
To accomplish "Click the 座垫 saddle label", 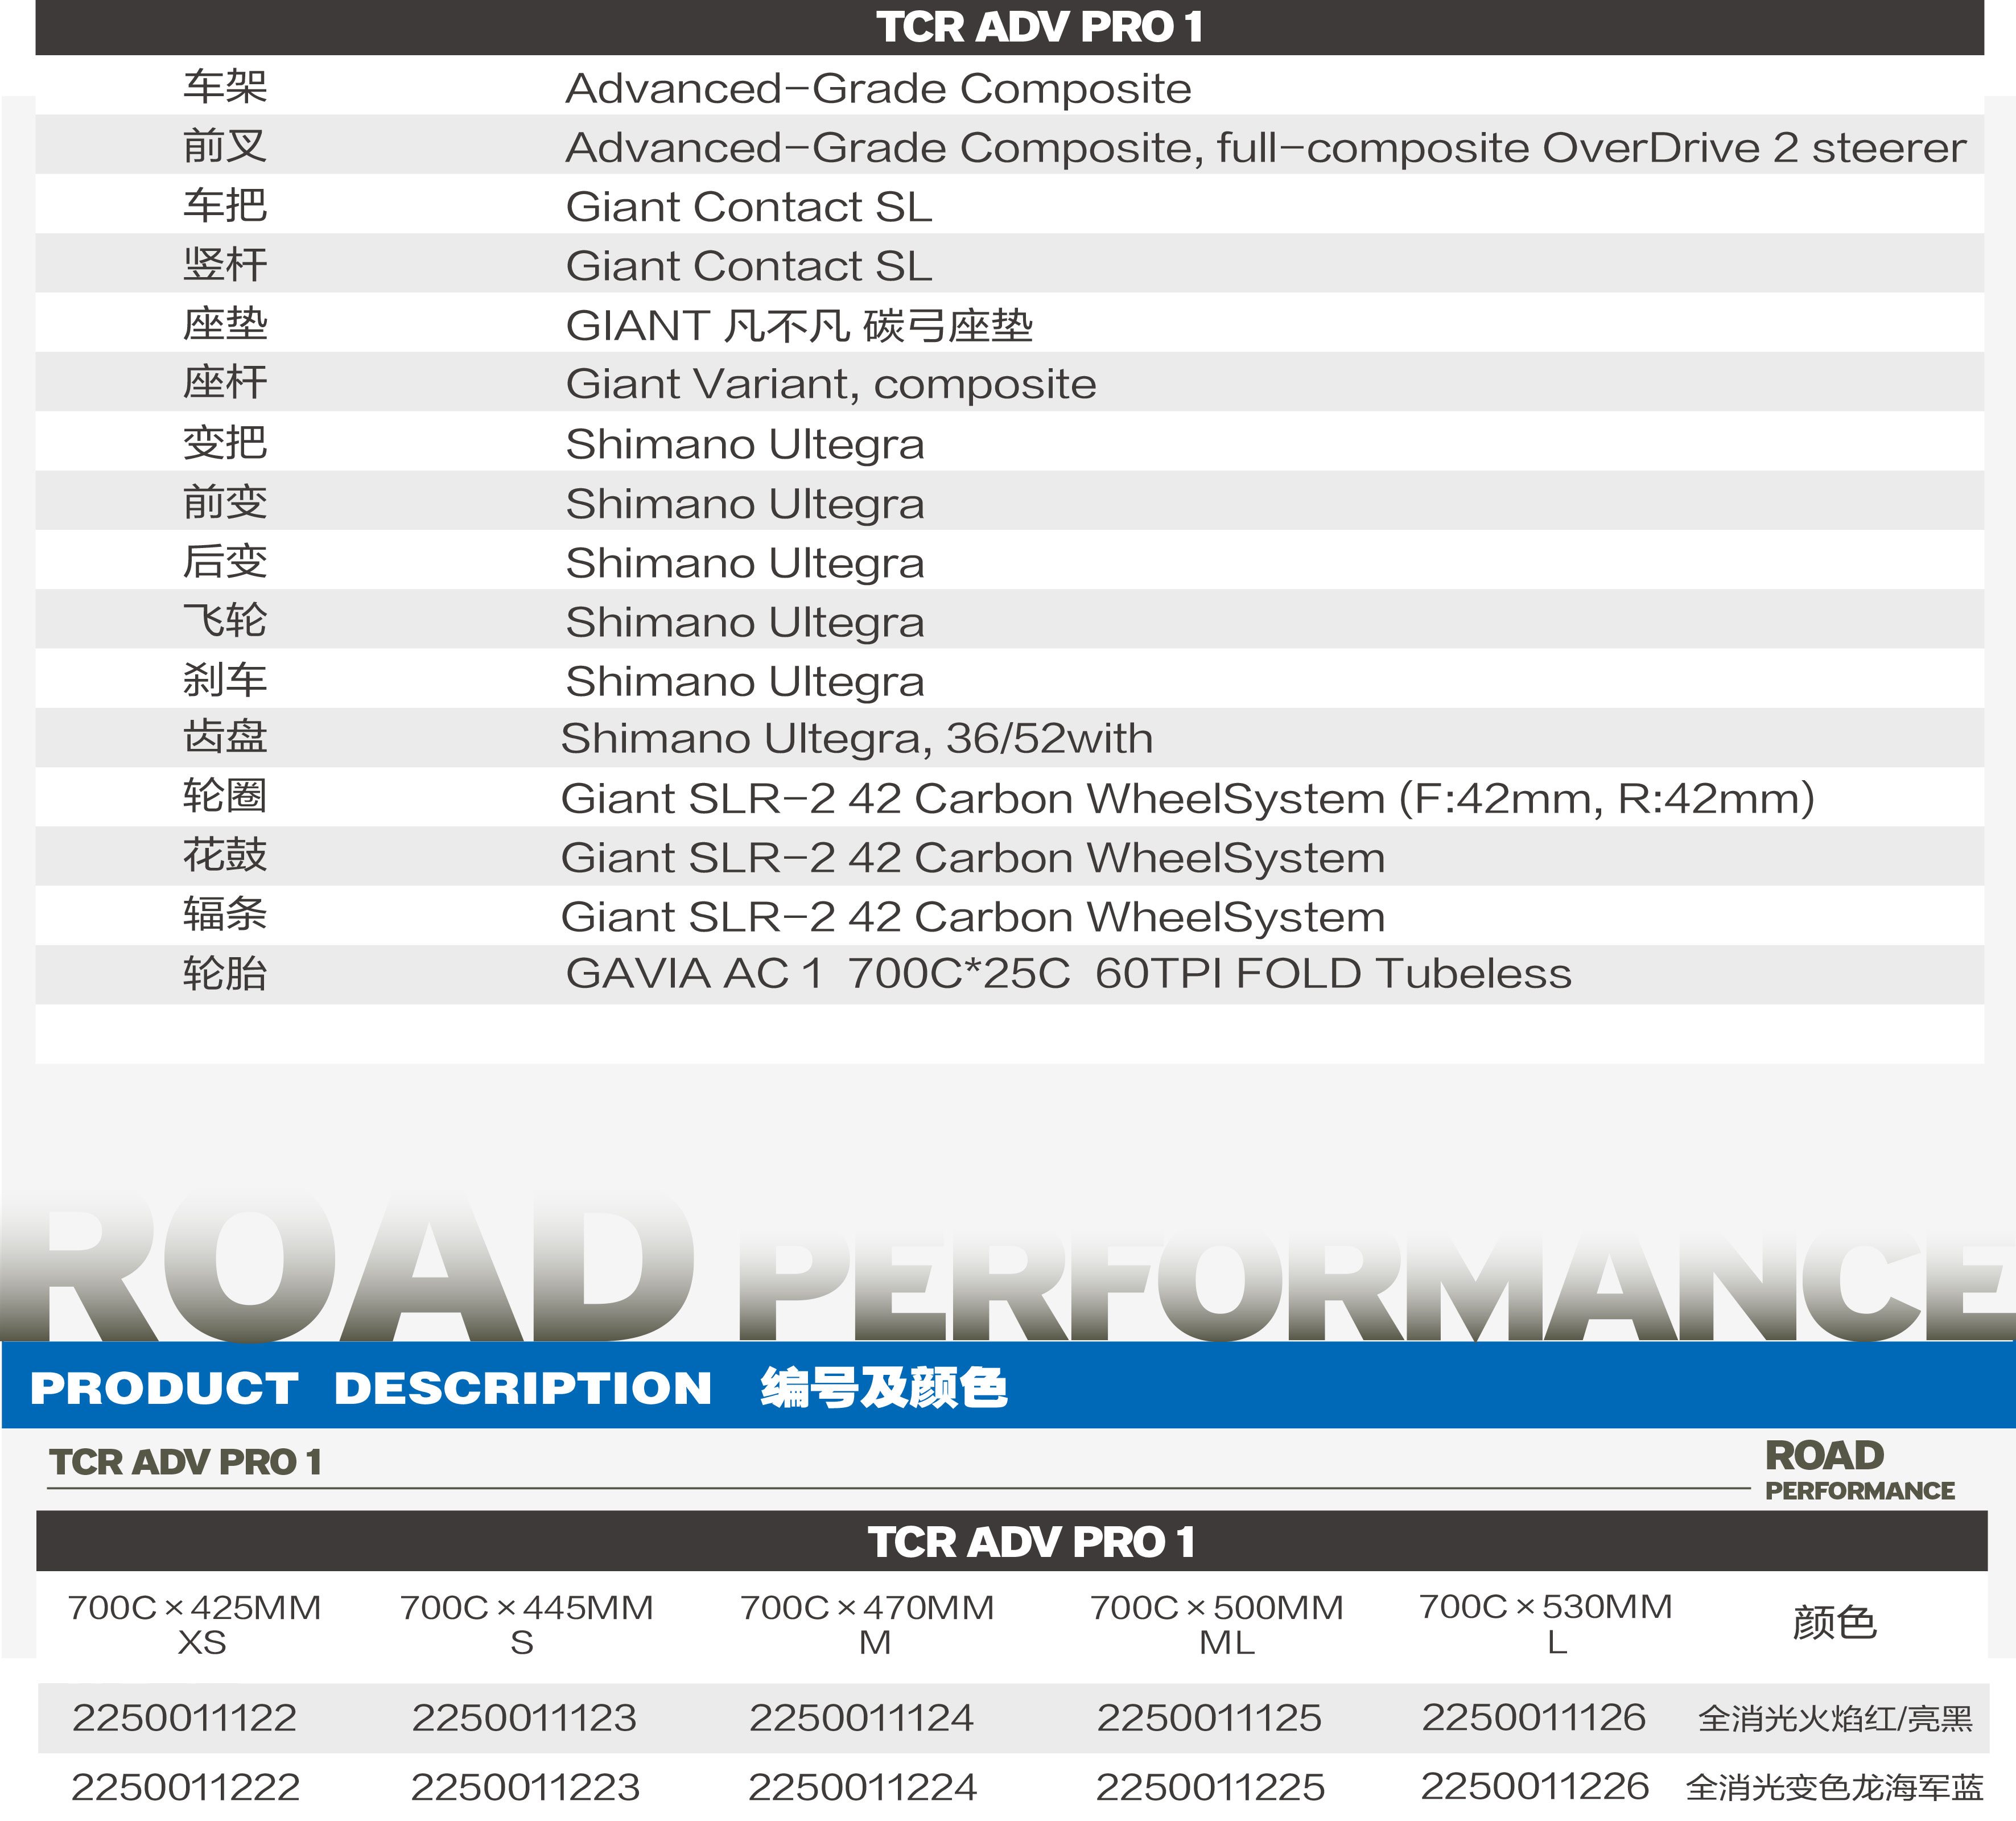I will [225, 323].
